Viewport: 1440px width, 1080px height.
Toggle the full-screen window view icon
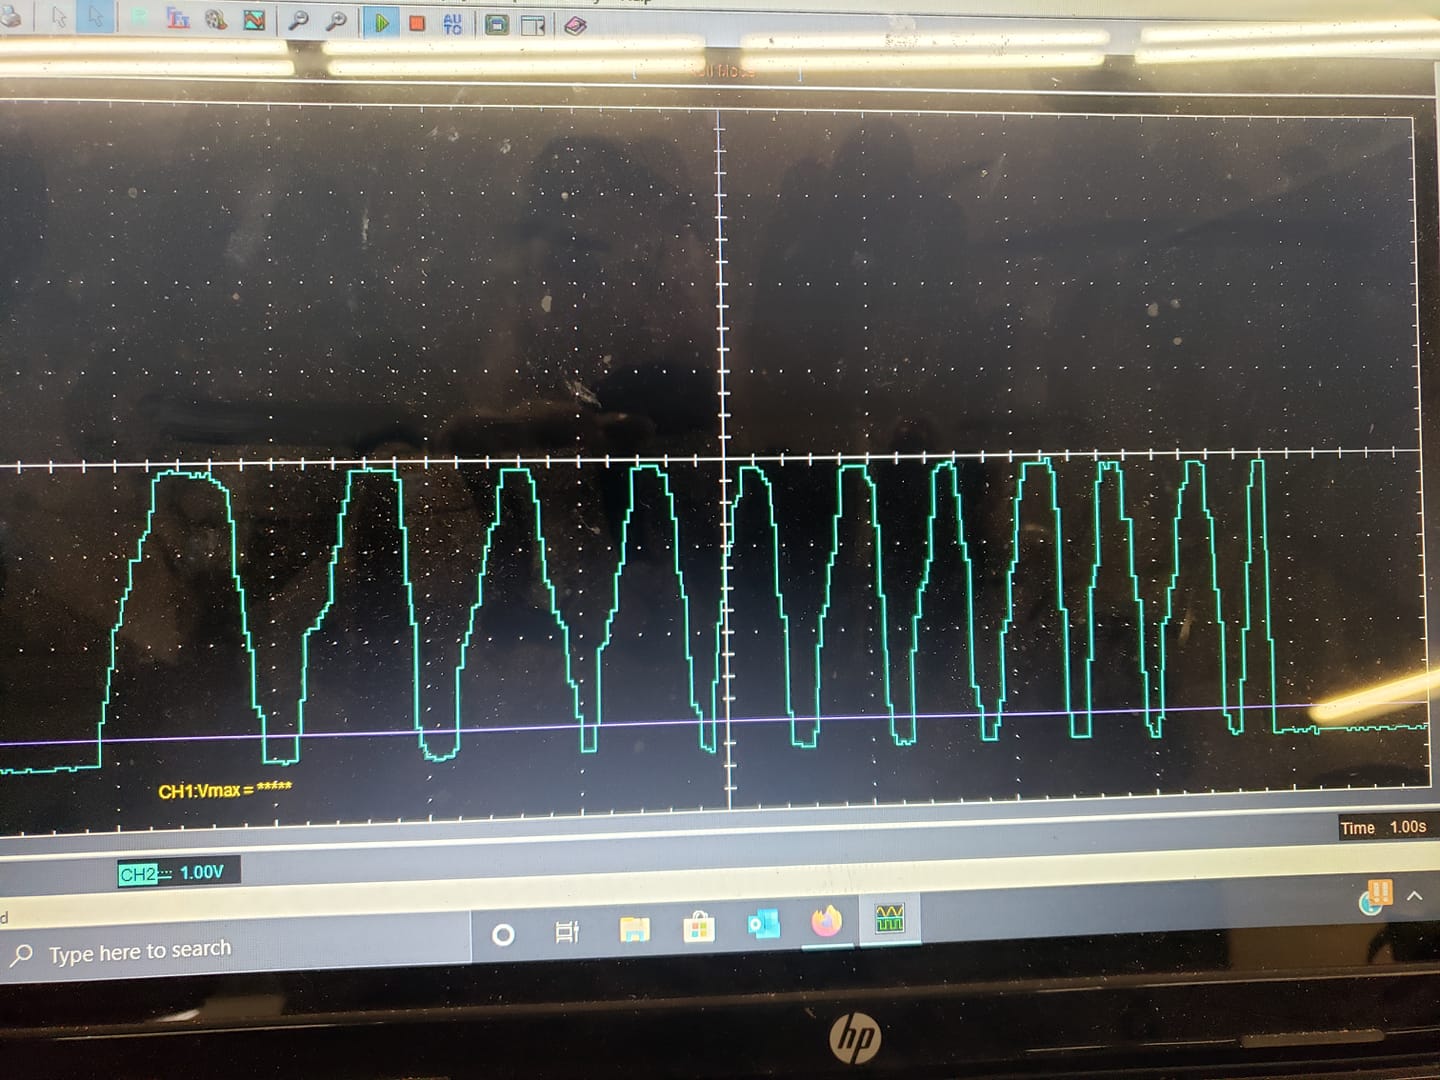coord(497,24)
